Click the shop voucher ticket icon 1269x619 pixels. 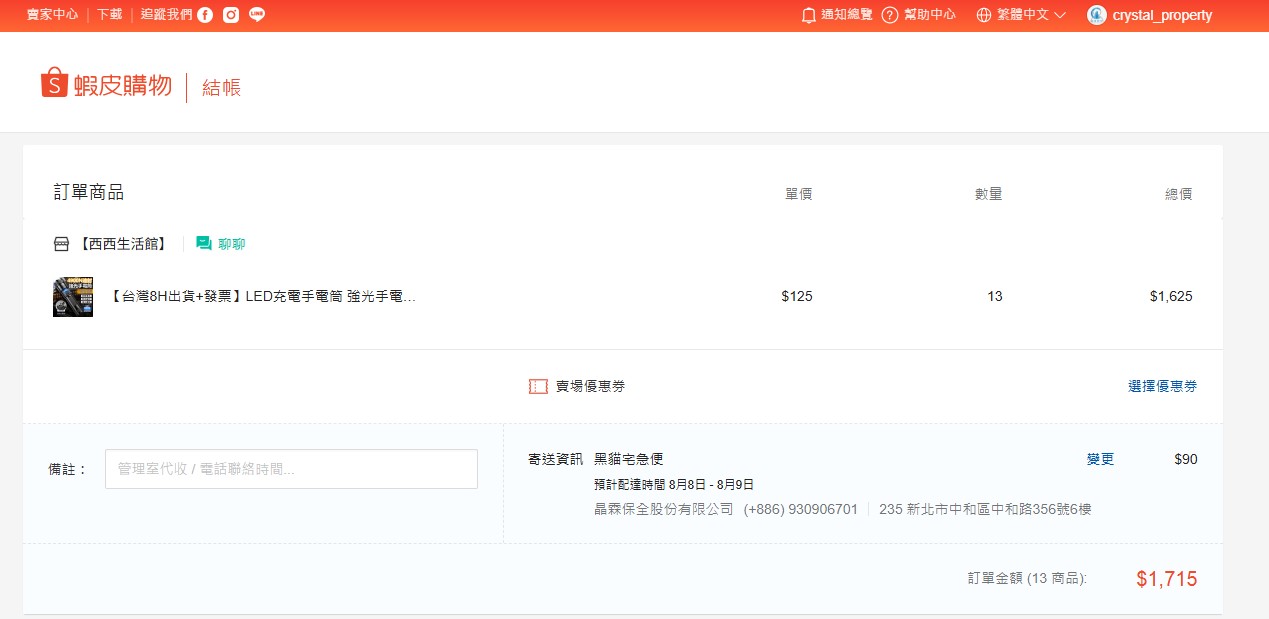pyautogui.click(x=538, y=387)
